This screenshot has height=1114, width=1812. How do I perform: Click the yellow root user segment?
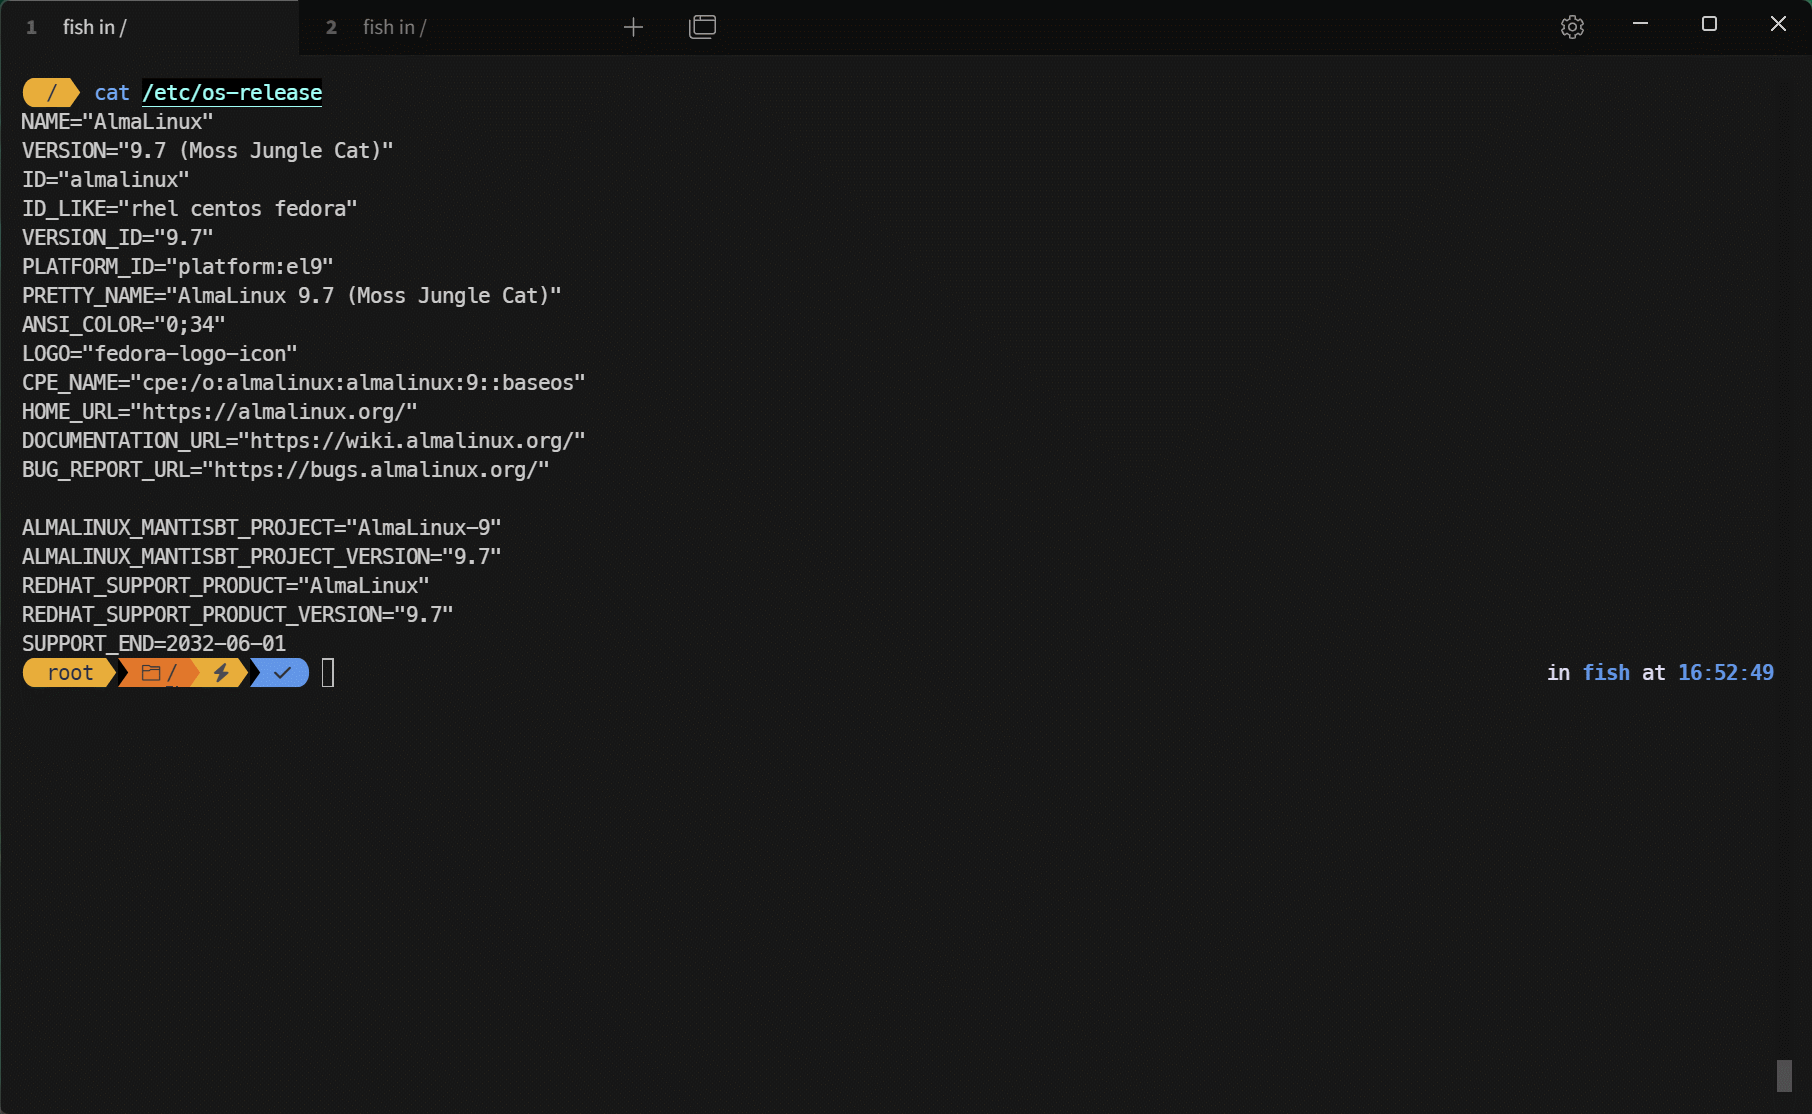(69, 673)
